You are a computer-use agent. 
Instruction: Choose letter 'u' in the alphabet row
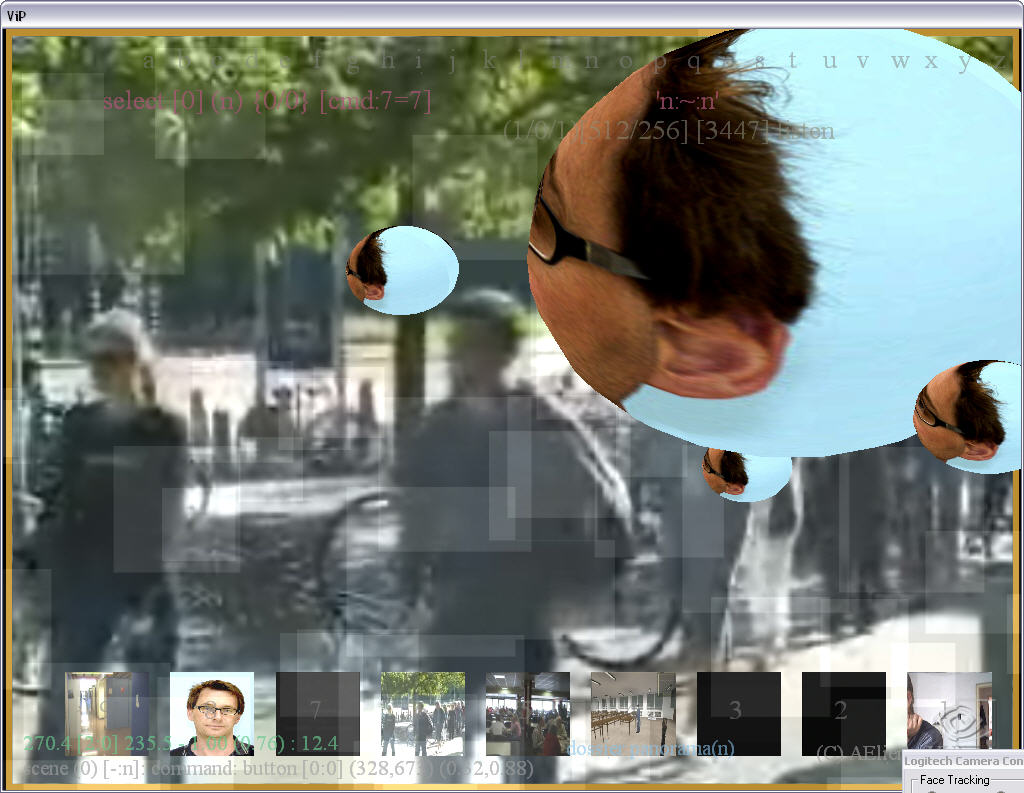pos(830,61)
